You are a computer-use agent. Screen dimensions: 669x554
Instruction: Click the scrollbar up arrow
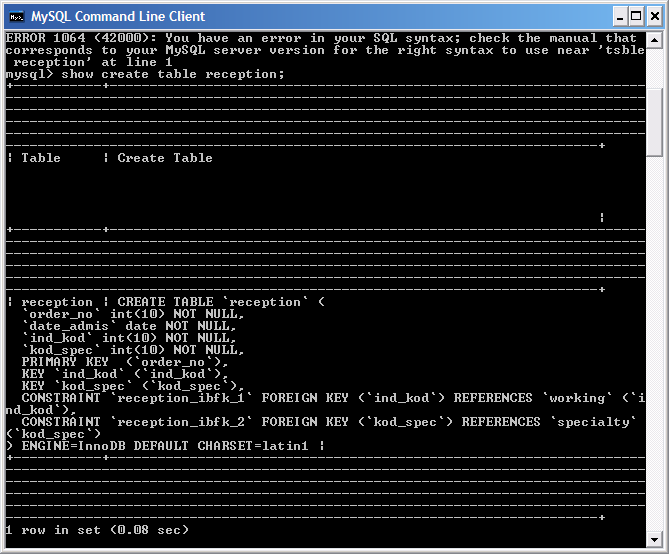[x=654, y=40]
